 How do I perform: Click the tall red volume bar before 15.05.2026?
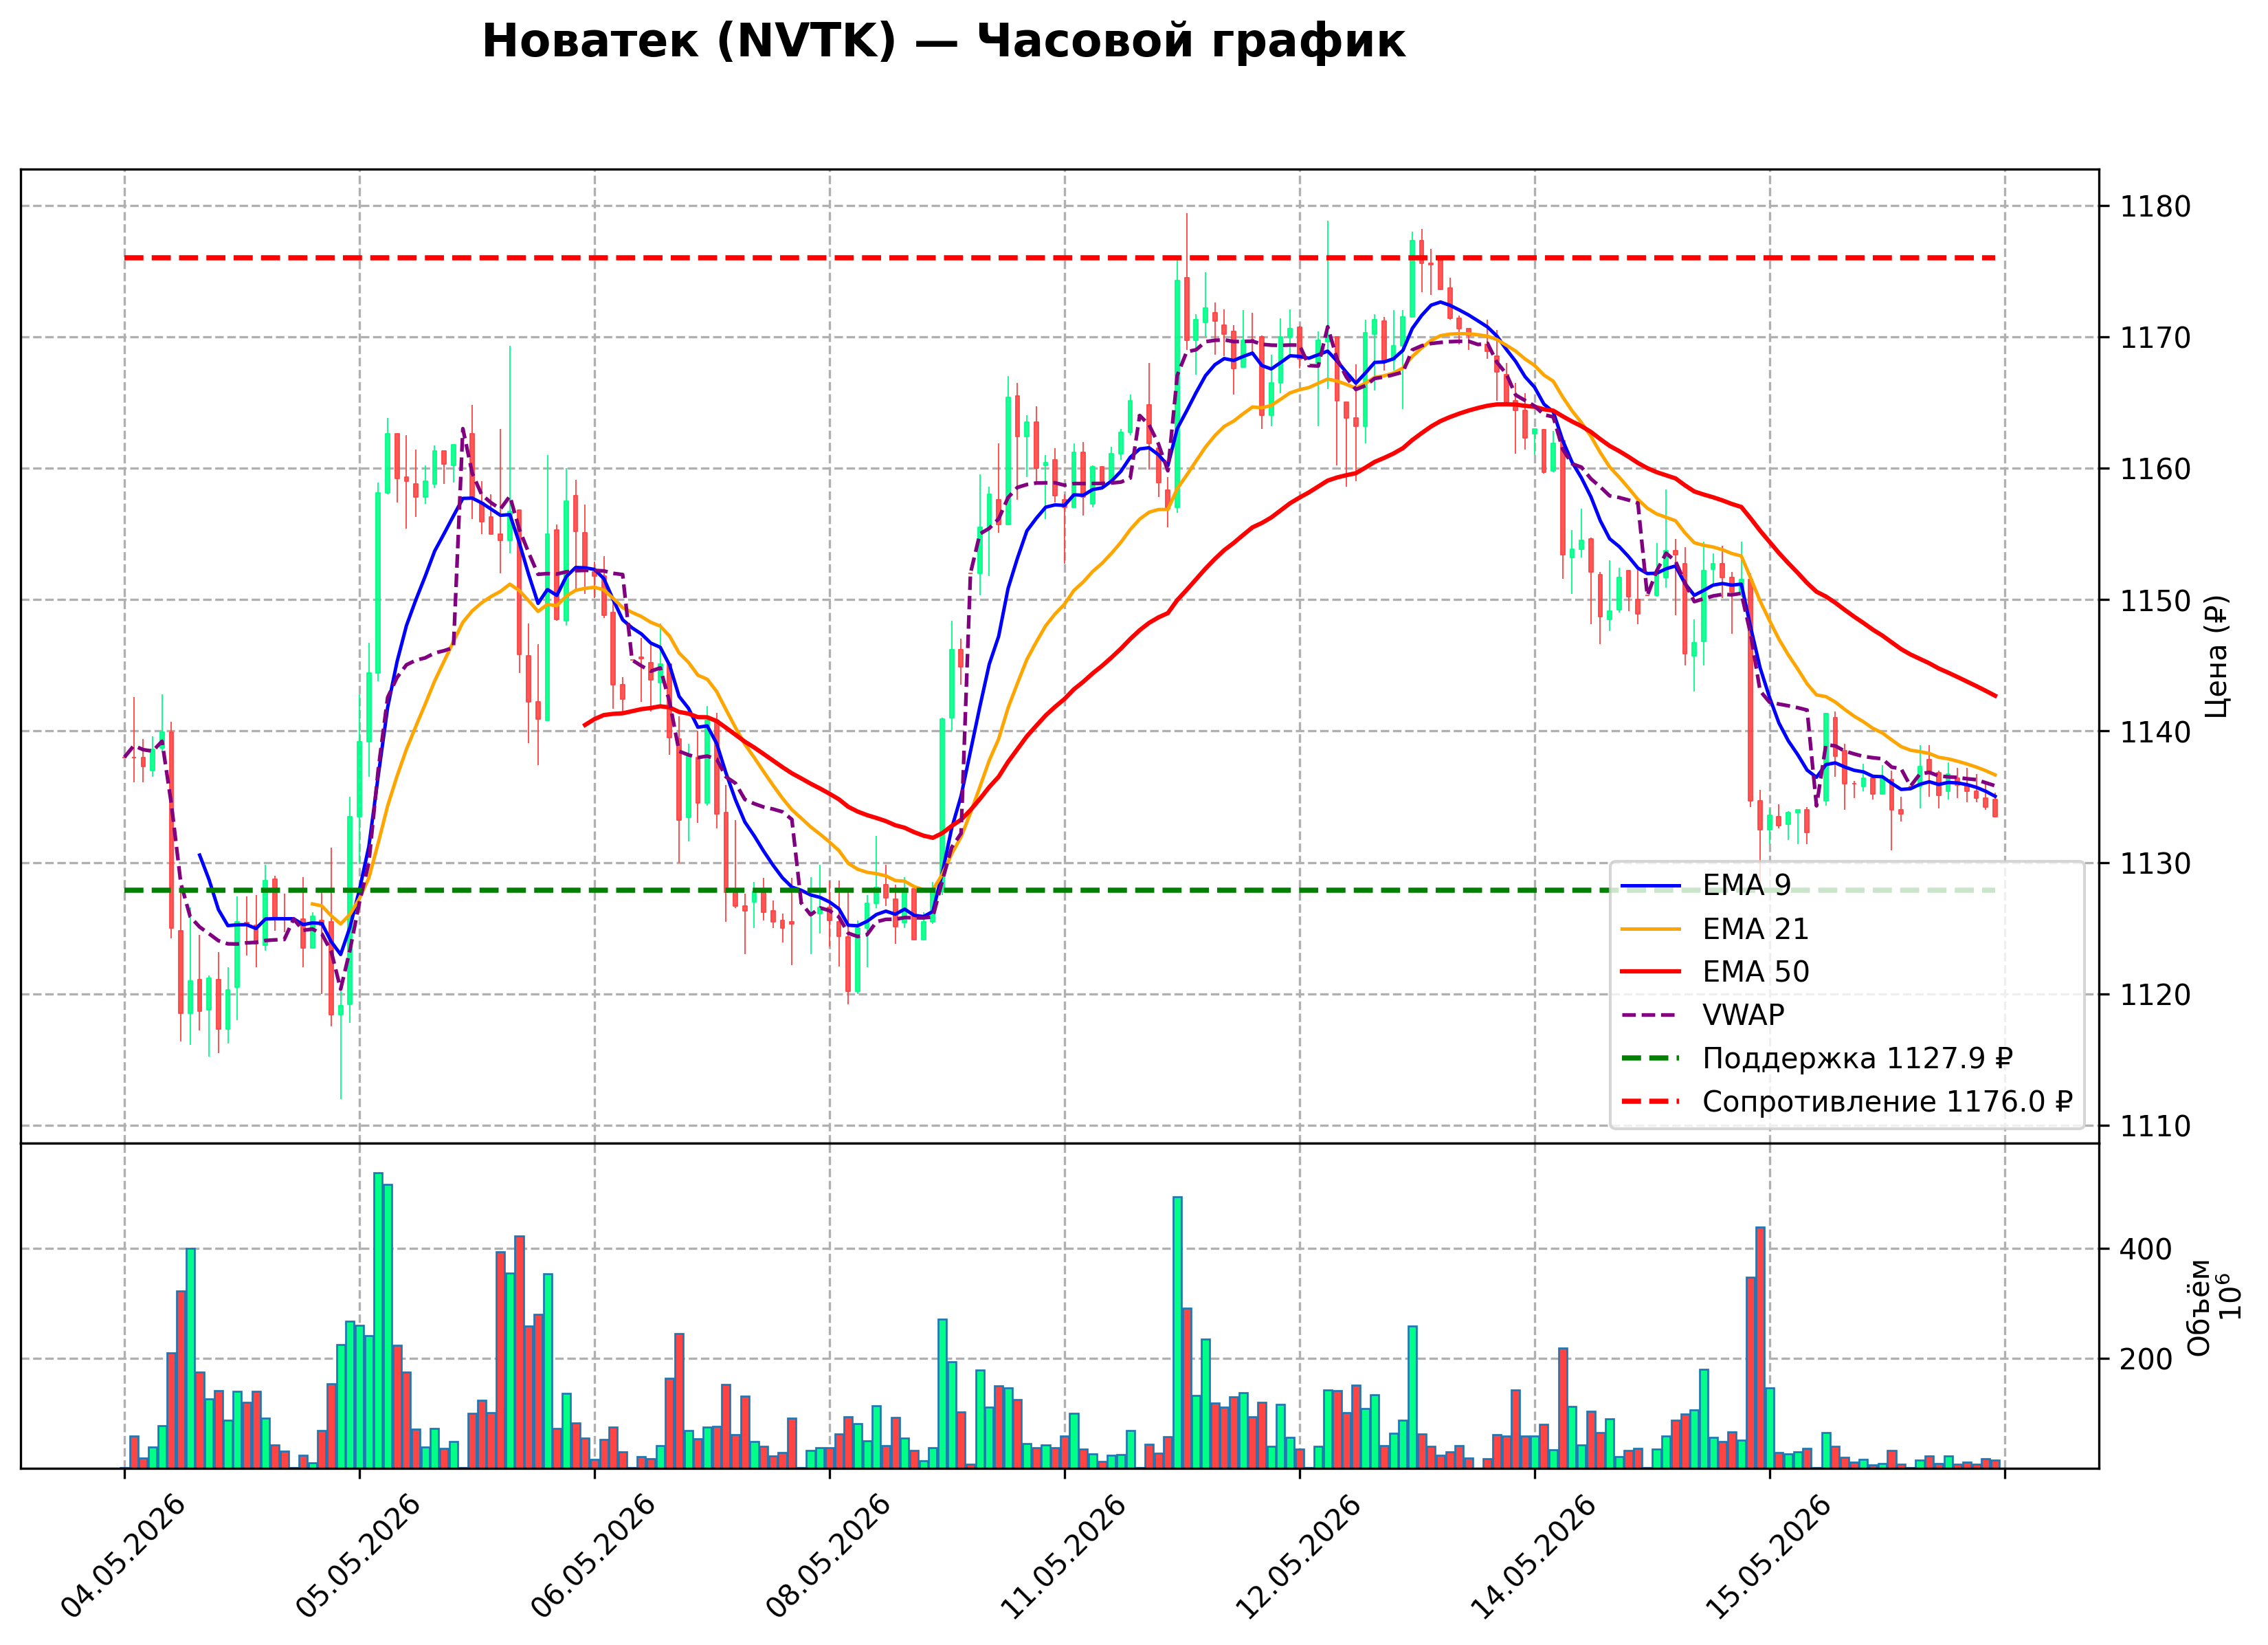[x=1760, y=1348]
